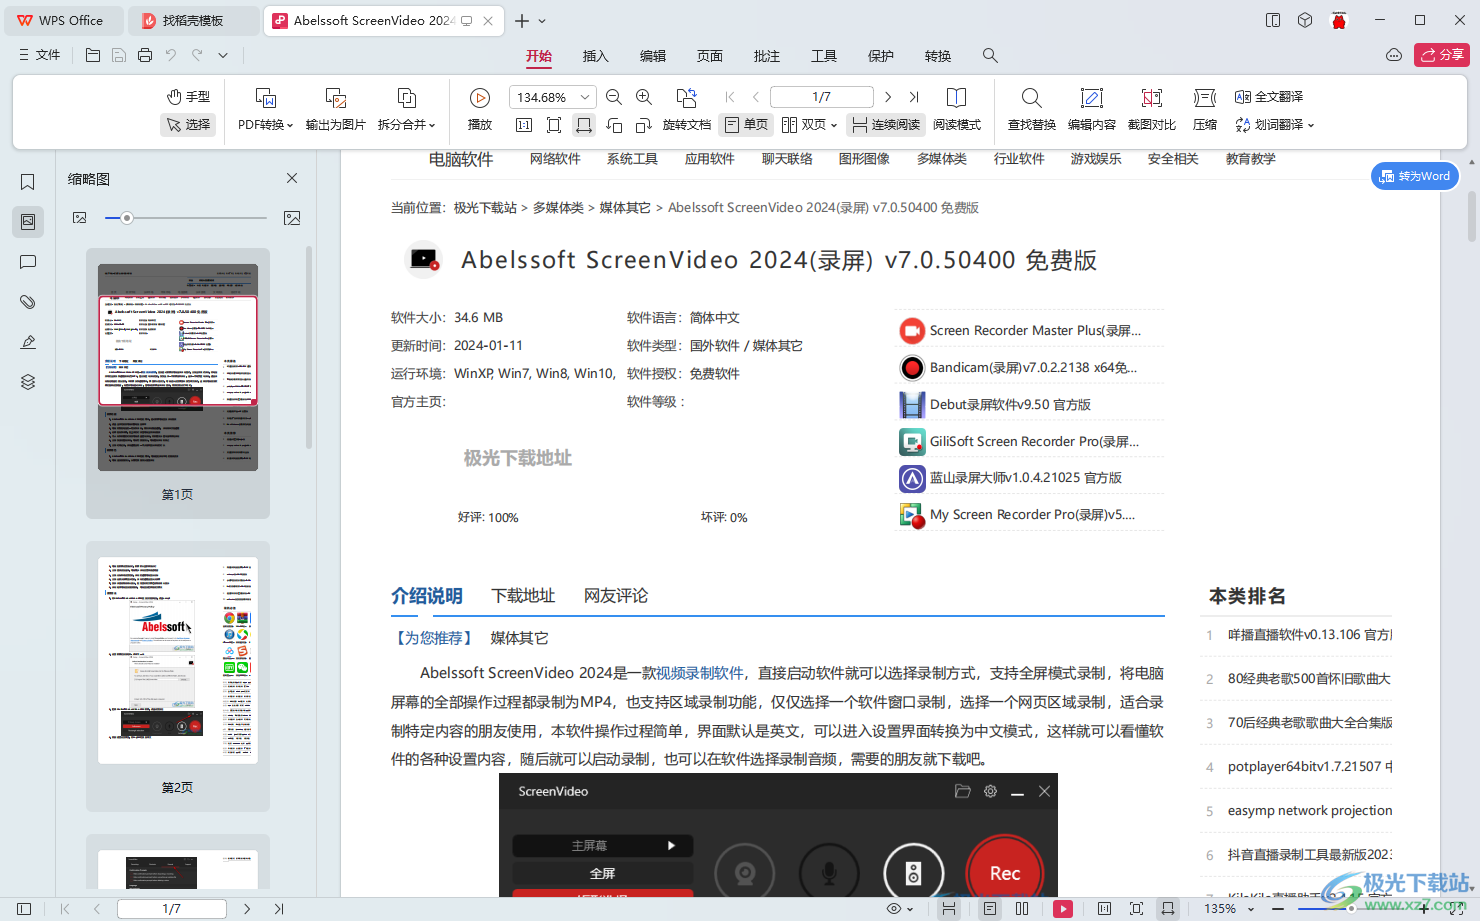Open the layers icon in the sidebar
1480x921 pixels.
coord(28,382)
